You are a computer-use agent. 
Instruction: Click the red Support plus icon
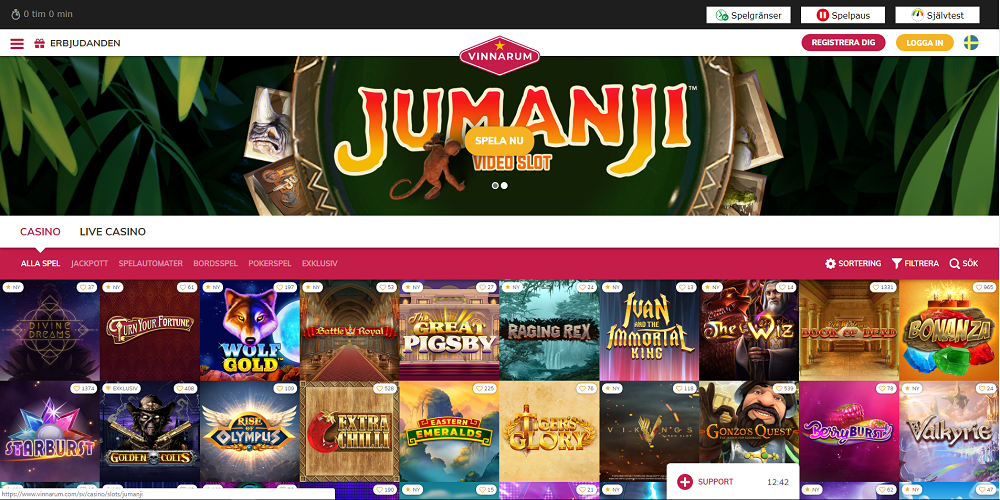(685, 482)
